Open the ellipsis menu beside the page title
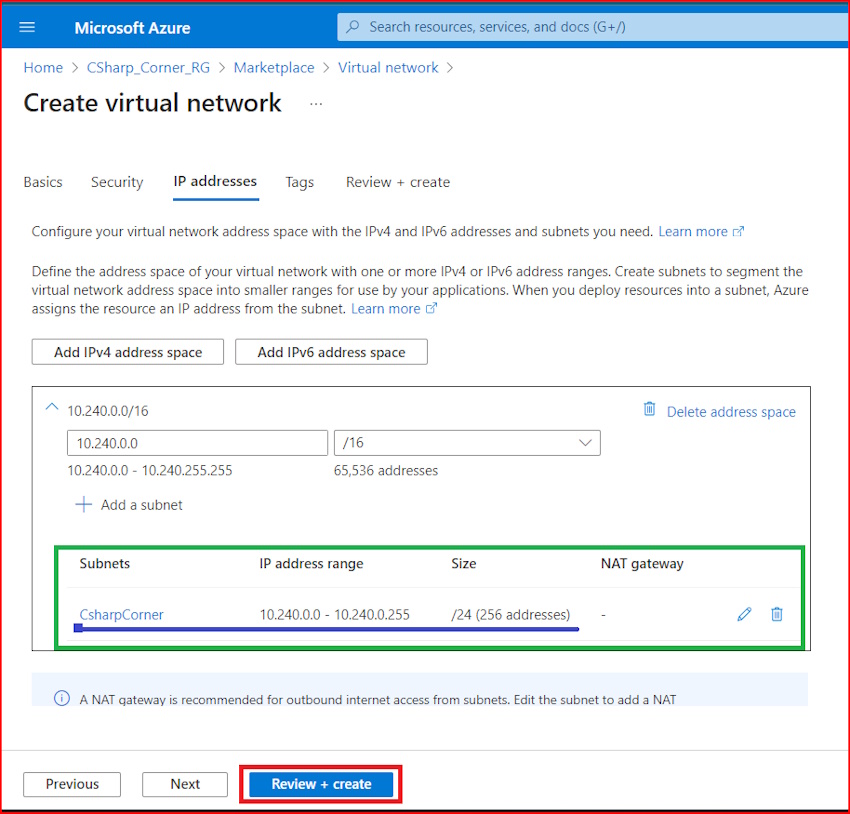The image size is (850, 814). coord(316,104)
